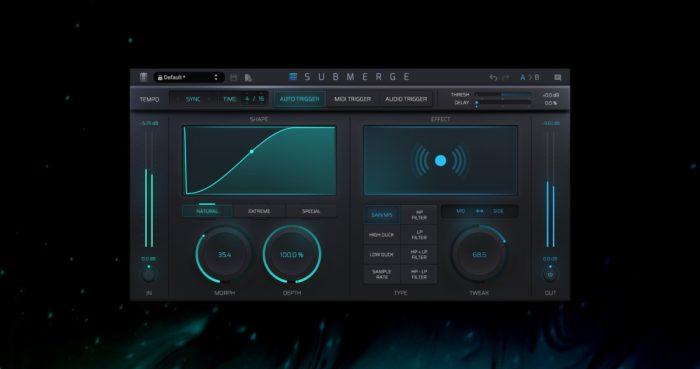The height and width of the screenshot is (369, 700).
Task: Click the input gain value above IN knob
Action: point(149,259)
